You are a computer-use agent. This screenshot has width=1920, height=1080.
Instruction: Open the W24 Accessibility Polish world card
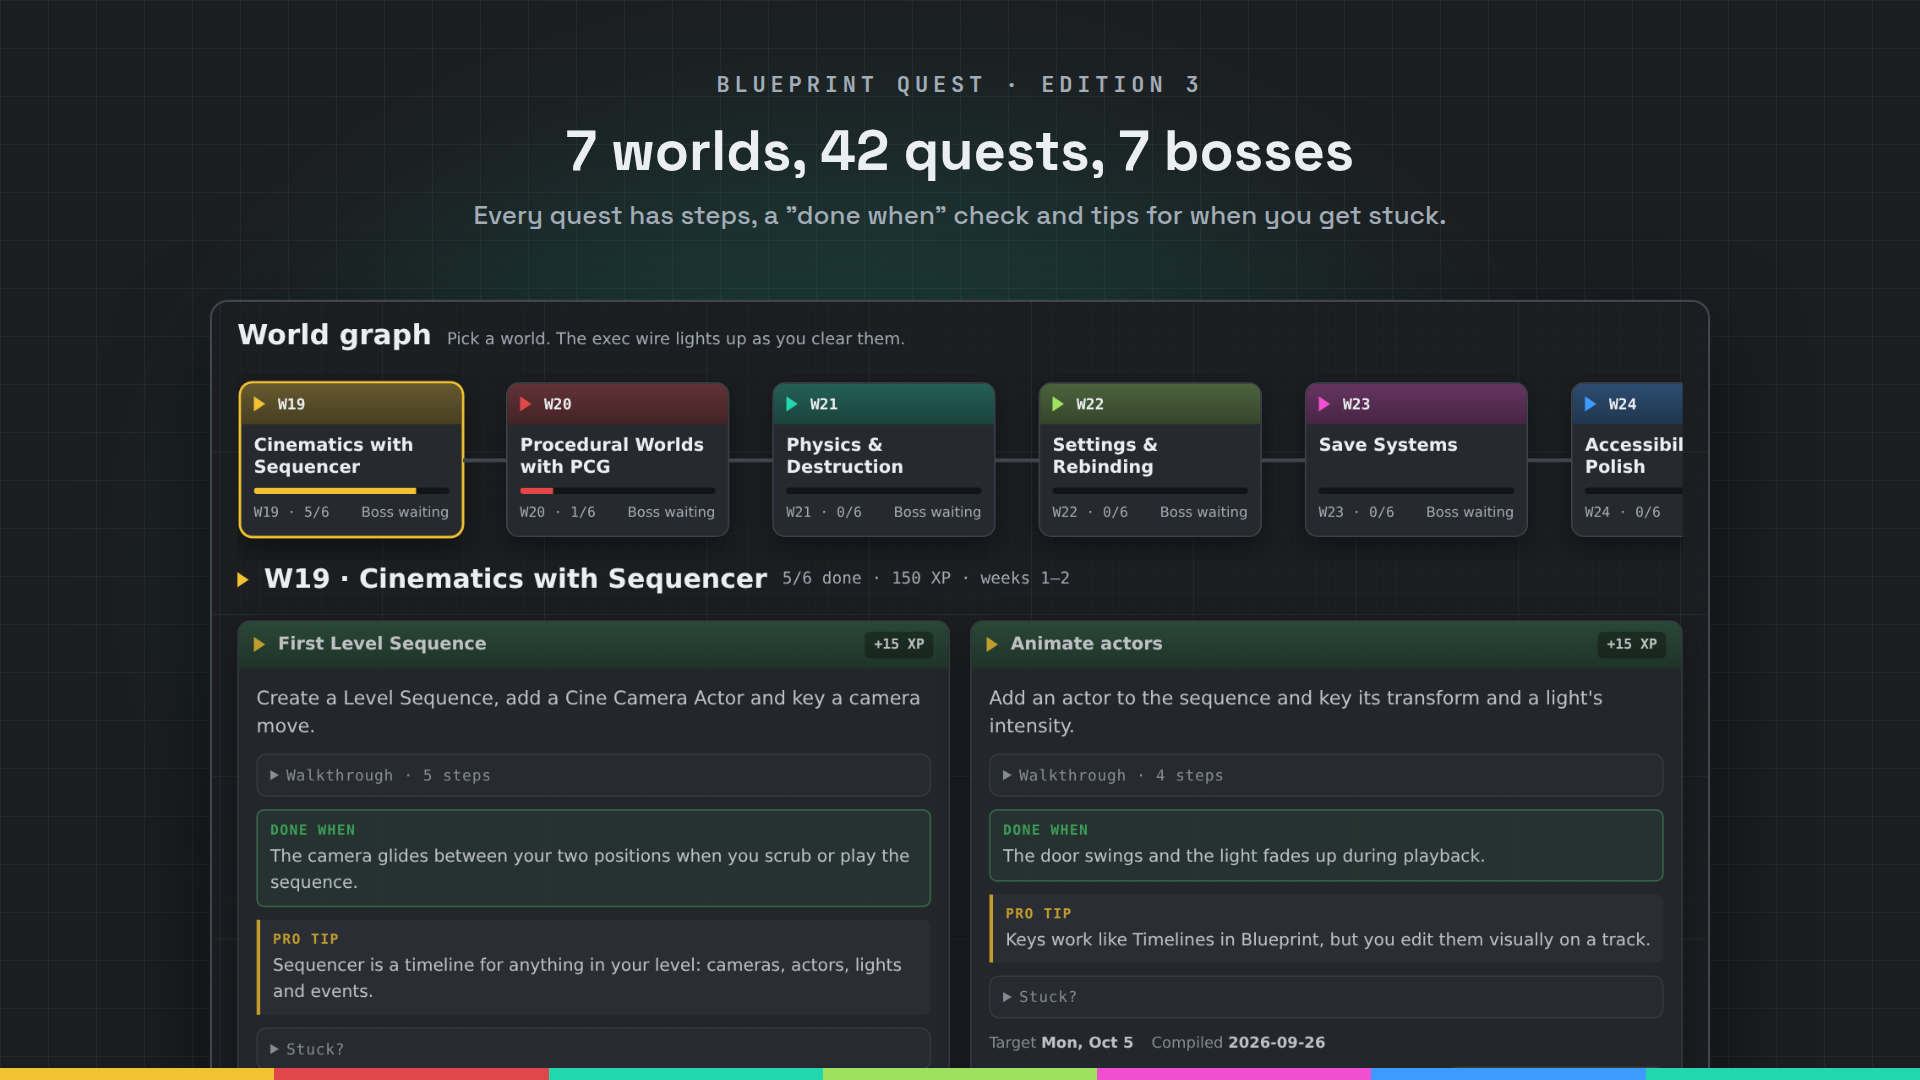1627,460
